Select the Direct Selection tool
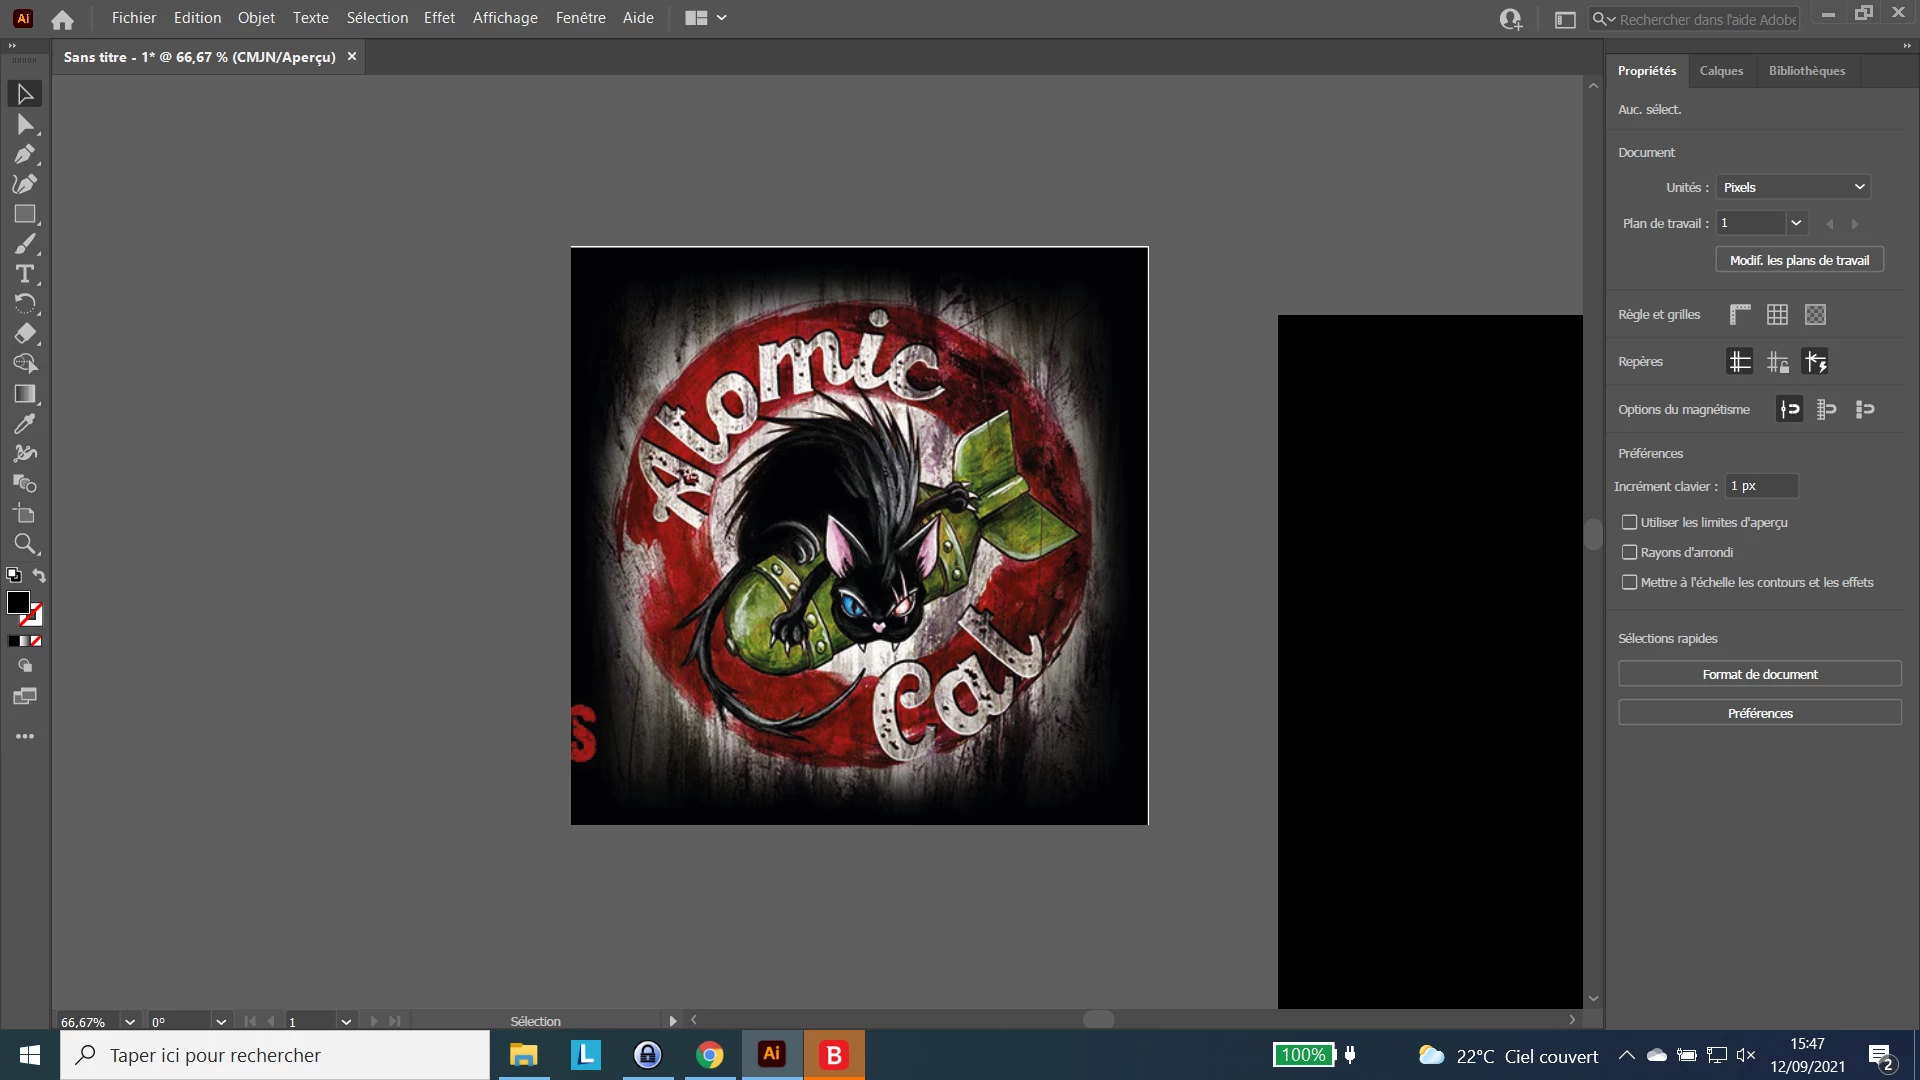This screenshot has width=1920, height=1080. [x=25, y=124]
